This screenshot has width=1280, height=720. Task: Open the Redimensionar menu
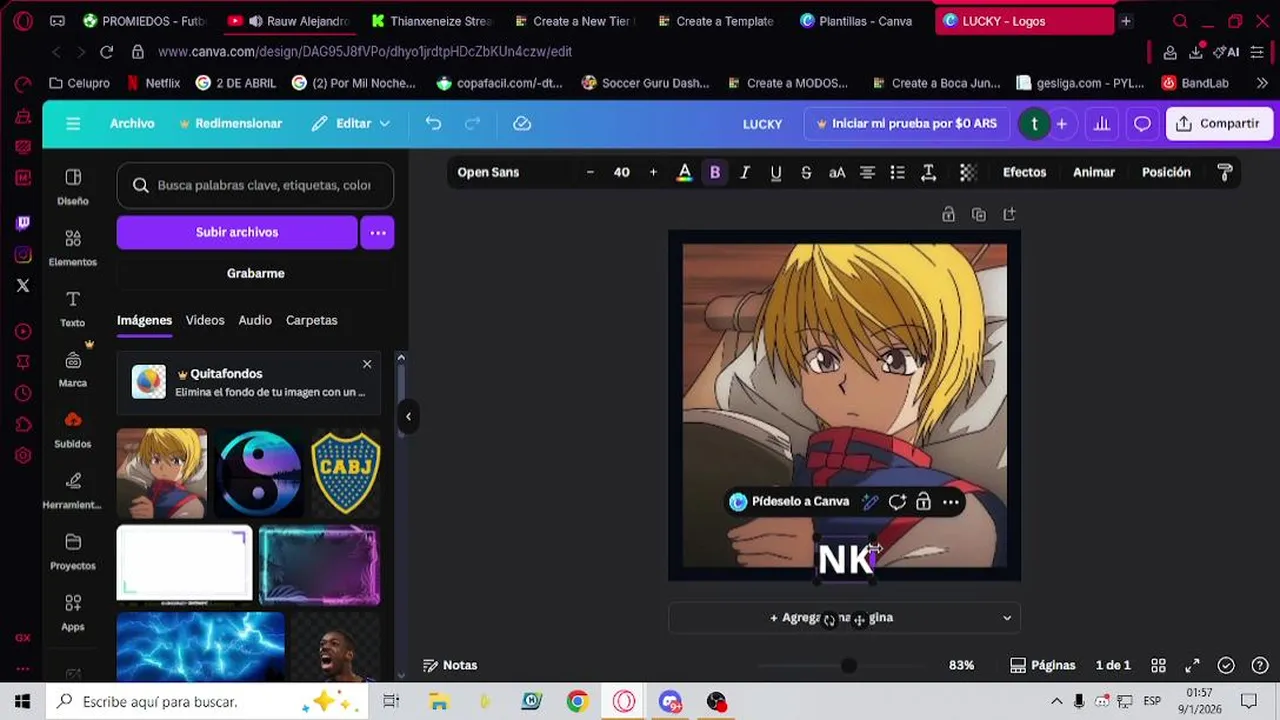point(230,124)
